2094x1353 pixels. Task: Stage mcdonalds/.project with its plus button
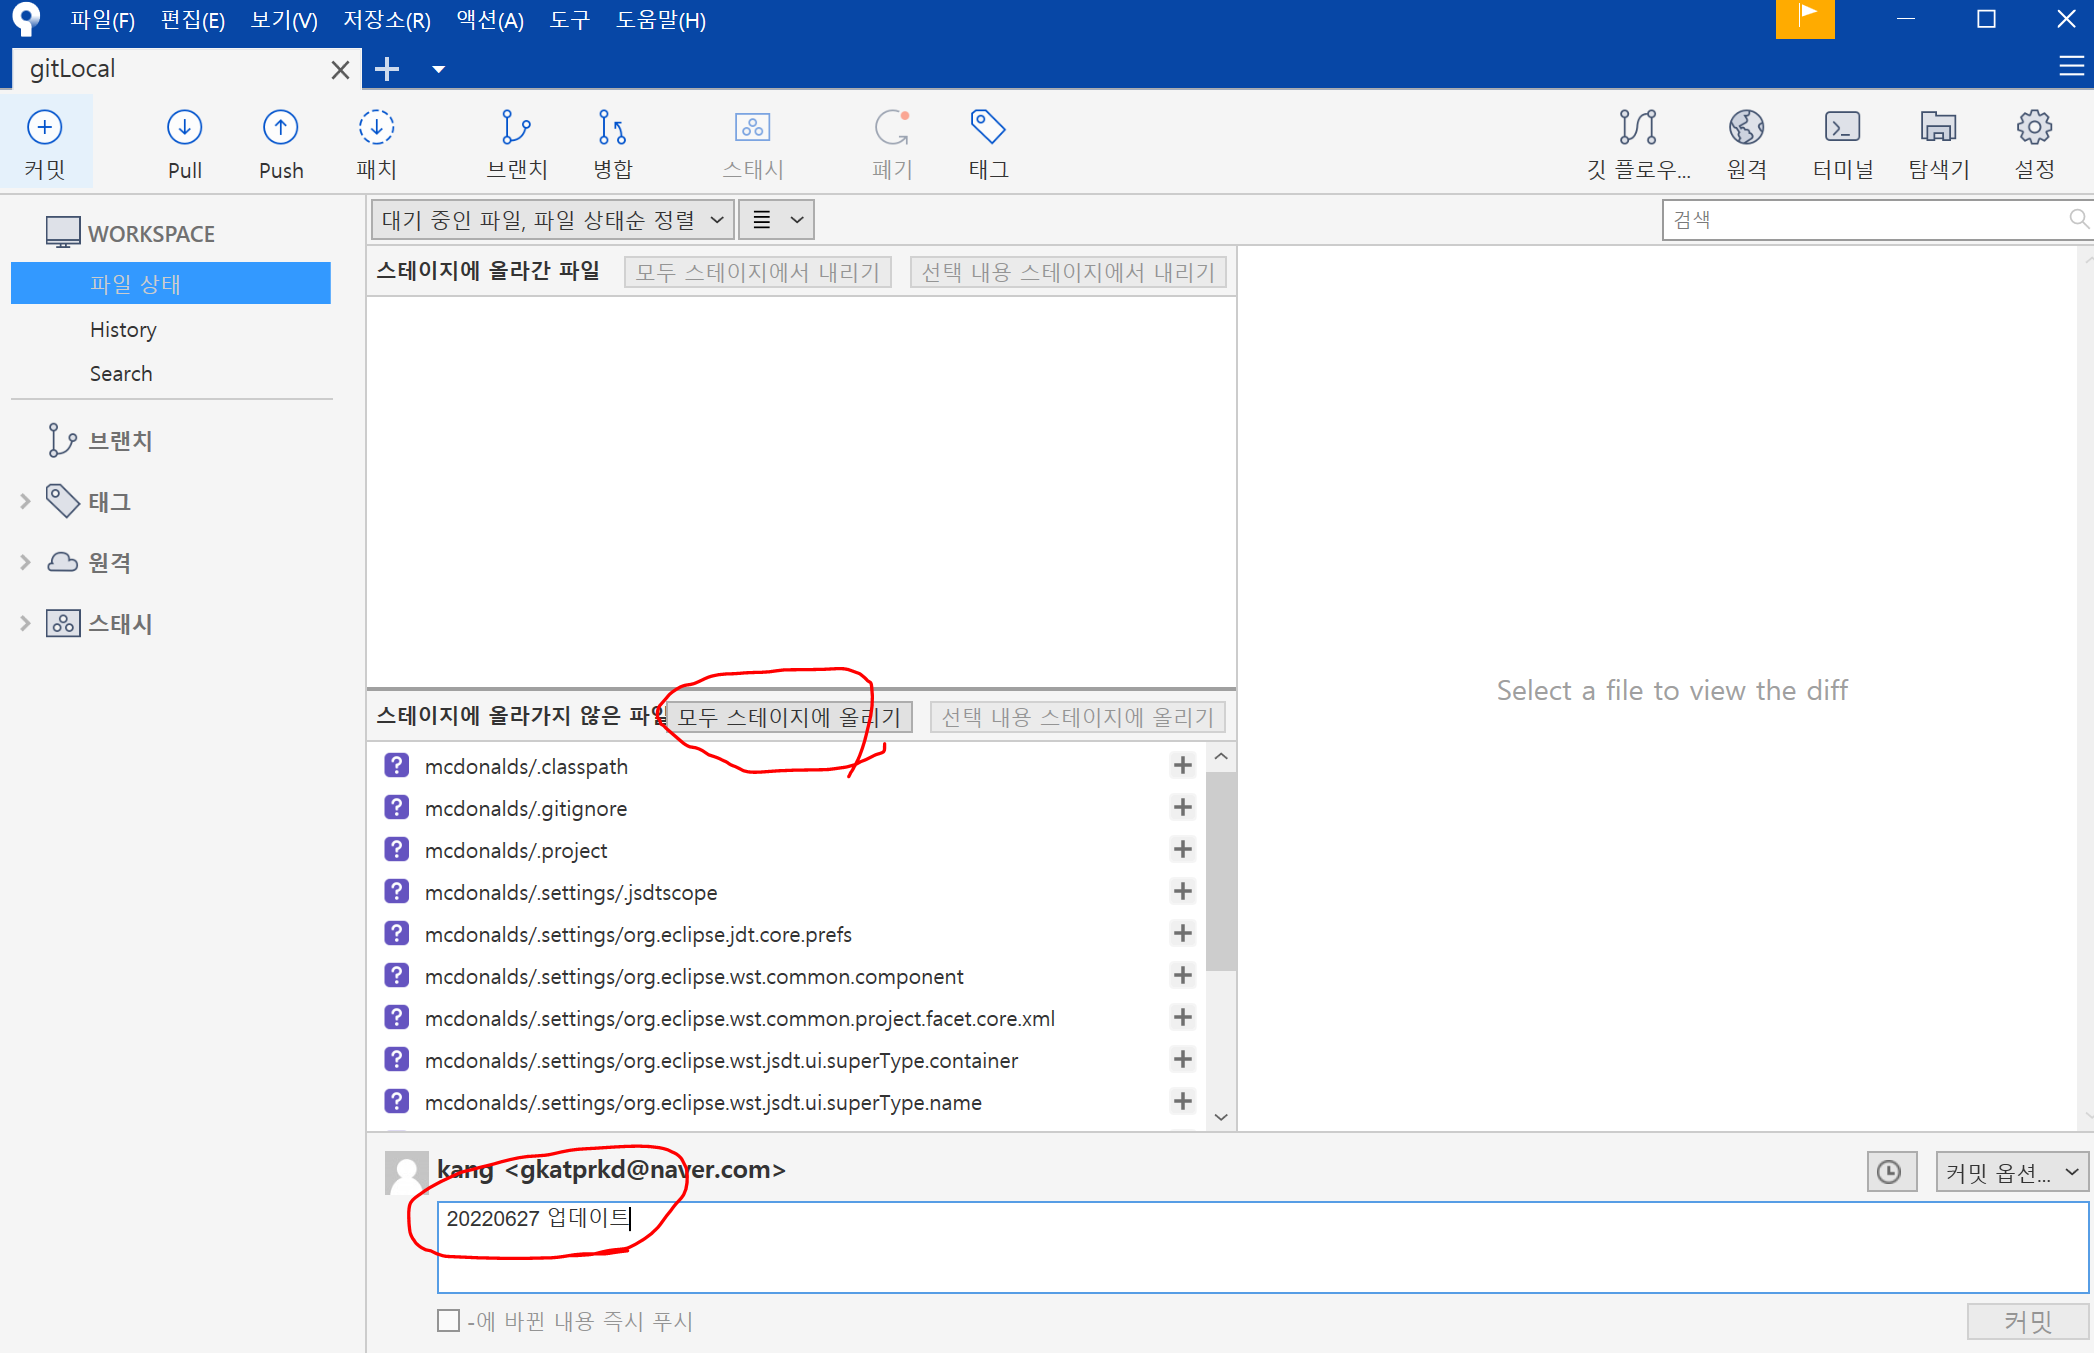pyautogui.click(x=1183, y=849)
